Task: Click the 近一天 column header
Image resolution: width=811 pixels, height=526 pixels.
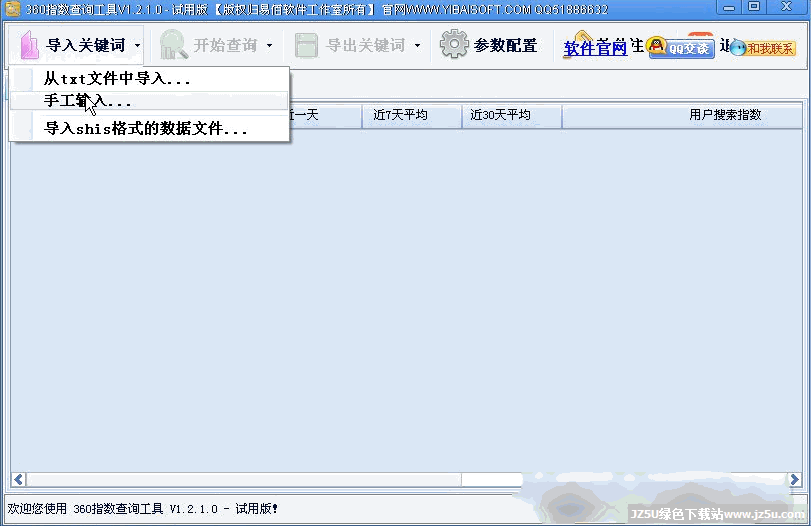Action: 326,115
